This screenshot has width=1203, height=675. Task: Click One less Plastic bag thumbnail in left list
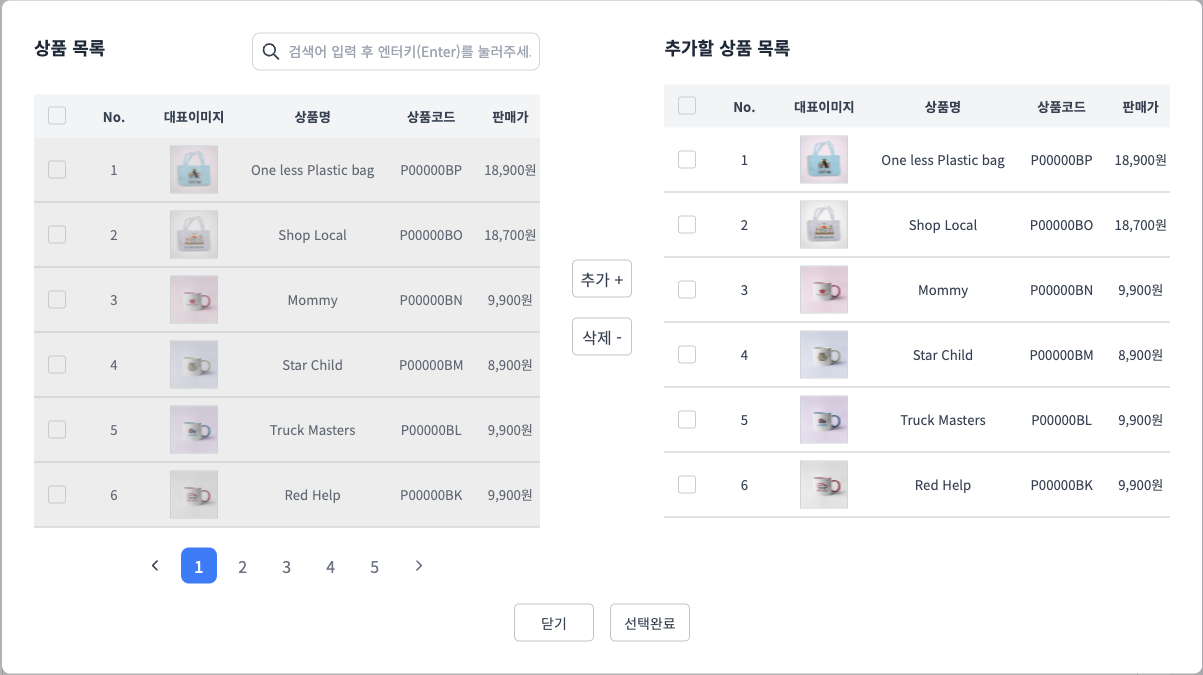click(x=194, y=170)
